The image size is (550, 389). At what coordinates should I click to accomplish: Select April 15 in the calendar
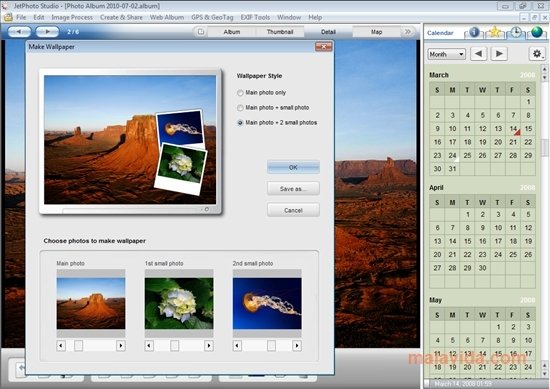point(468,241)
